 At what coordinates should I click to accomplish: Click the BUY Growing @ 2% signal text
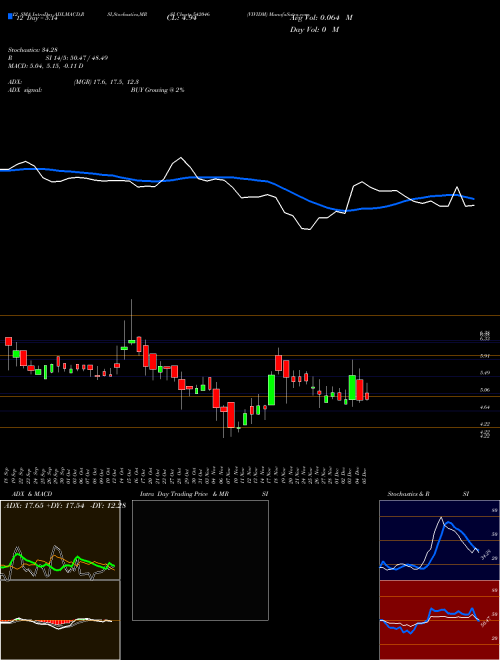(157, 90)
